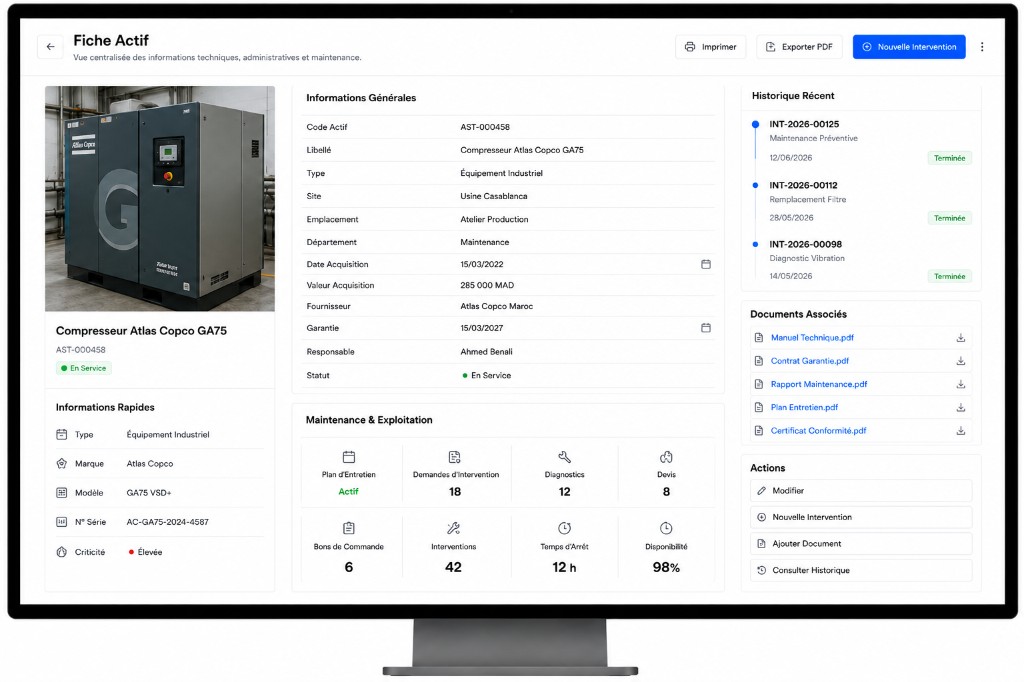Open the Rapport Maintenance.pdf link
Viewport: 1024px width, 682px height.
pos(819,384)
